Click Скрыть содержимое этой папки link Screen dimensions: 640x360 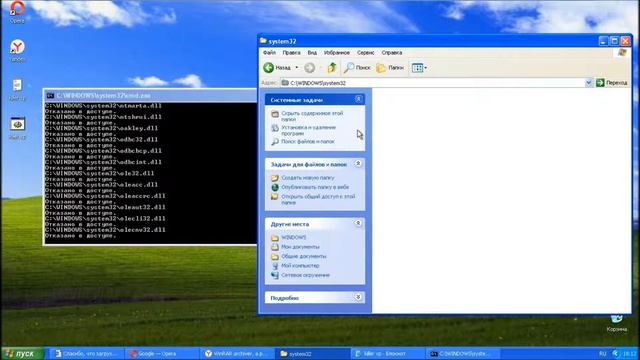coord(312,116)
